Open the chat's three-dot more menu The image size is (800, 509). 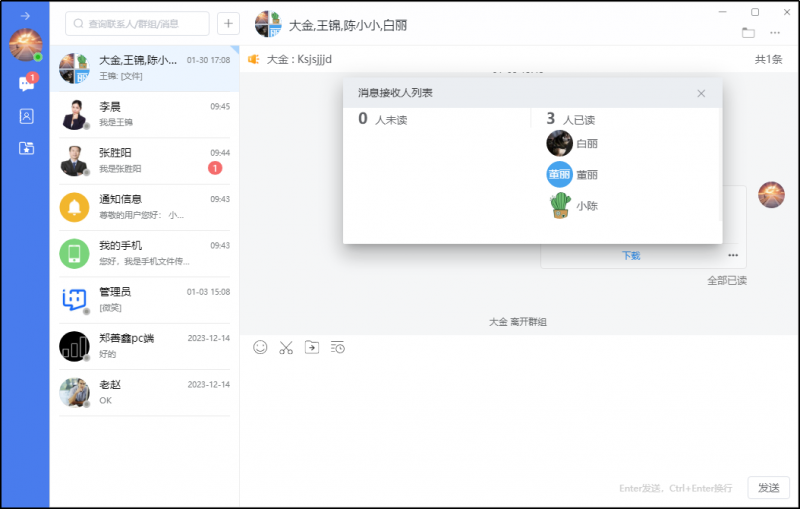pos(774,32)
